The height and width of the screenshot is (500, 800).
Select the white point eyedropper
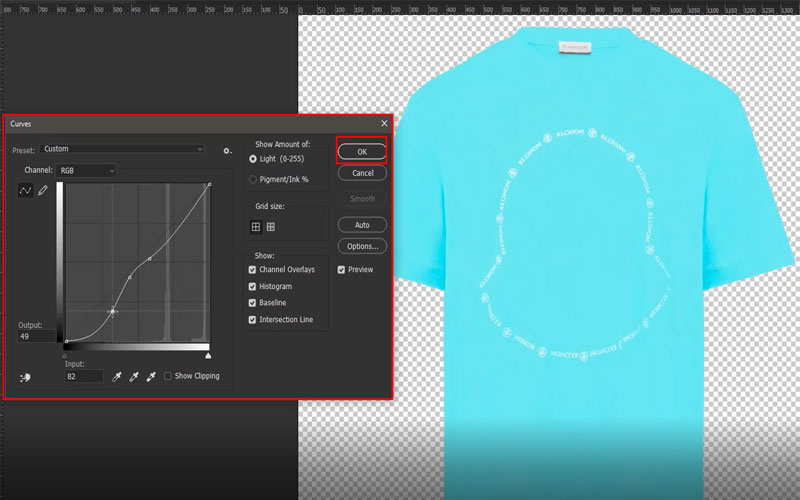tap(151, 377)
